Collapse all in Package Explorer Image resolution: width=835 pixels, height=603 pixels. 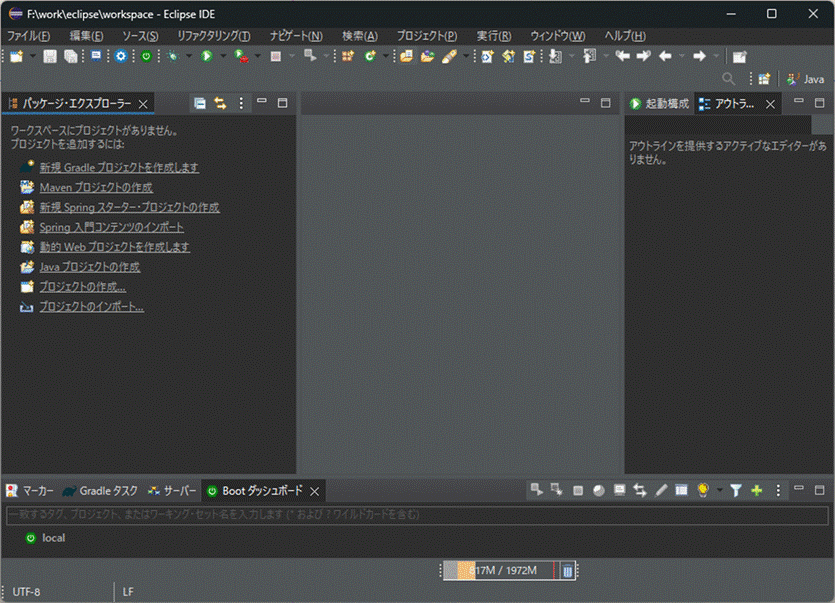pyautogui.click(x=200, y=103)
